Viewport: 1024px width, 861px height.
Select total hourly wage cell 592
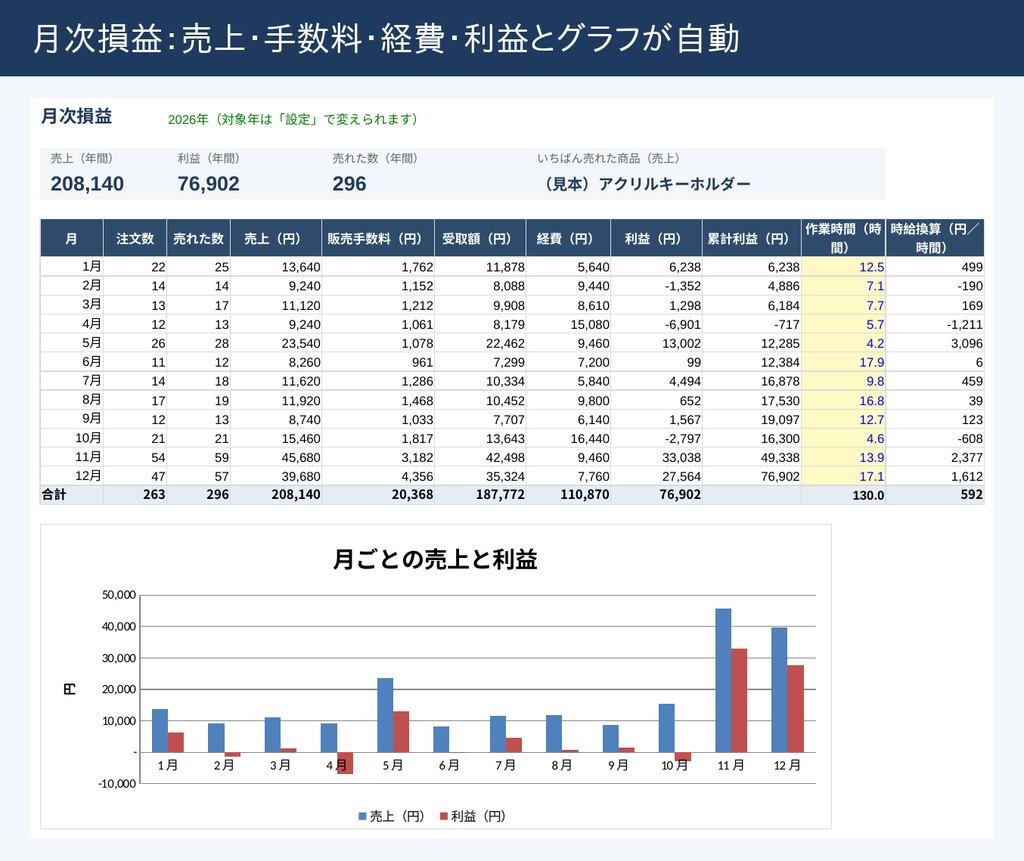tap(935, 495)
